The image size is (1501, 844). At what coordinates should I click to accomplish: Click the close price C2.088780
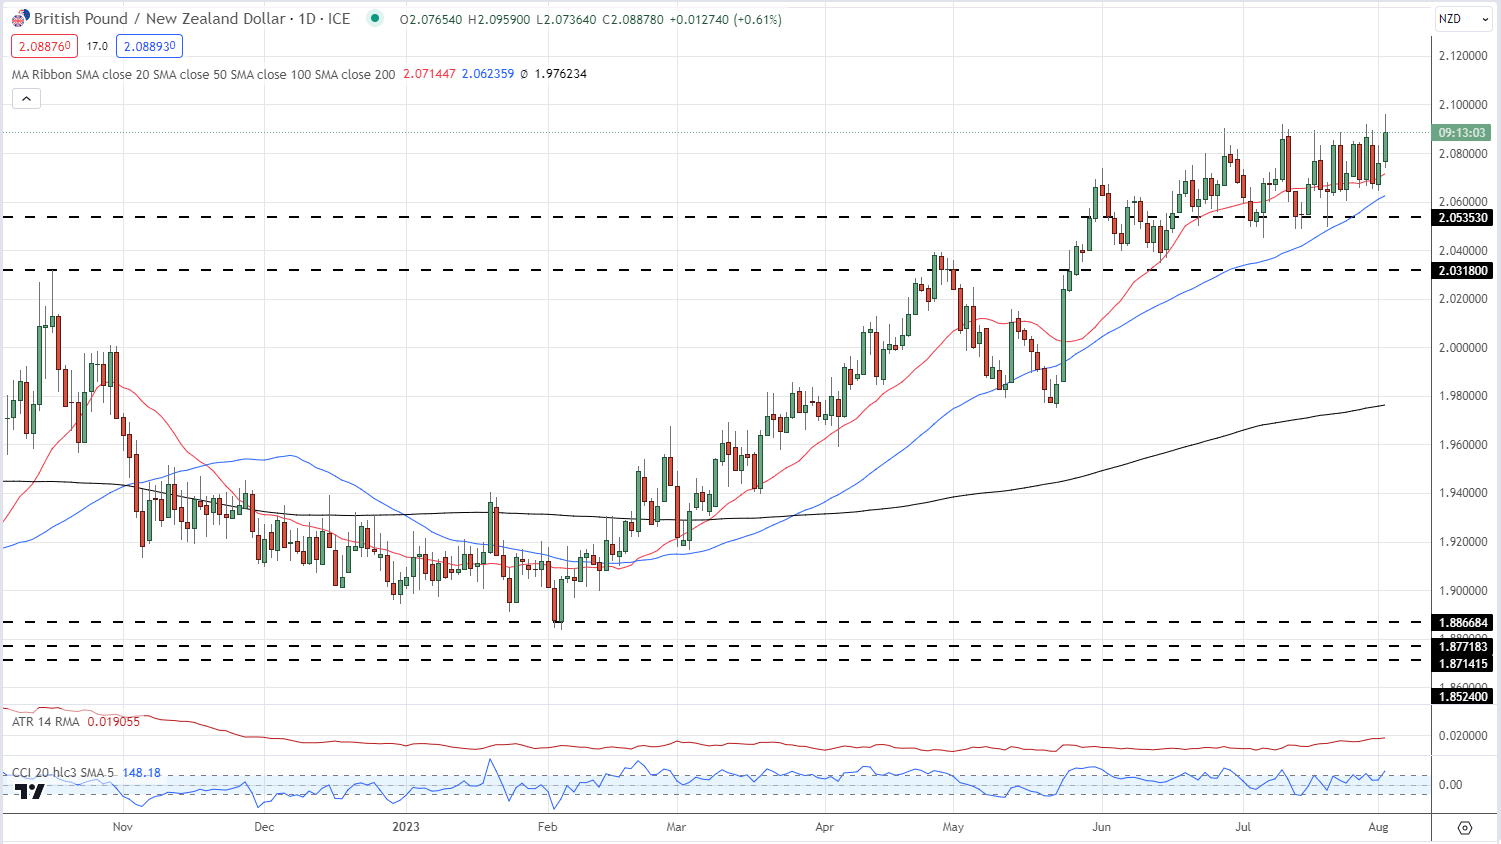[632, 19]
